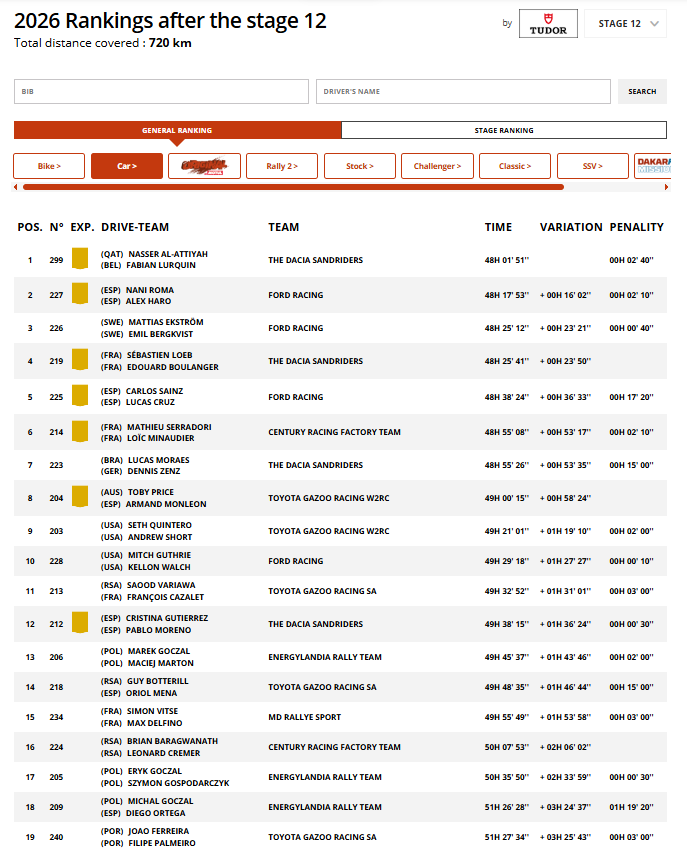687x850 pixels.
Task: Click yellow EXP badge for Nani Roma
Action: tap(80, 294)
